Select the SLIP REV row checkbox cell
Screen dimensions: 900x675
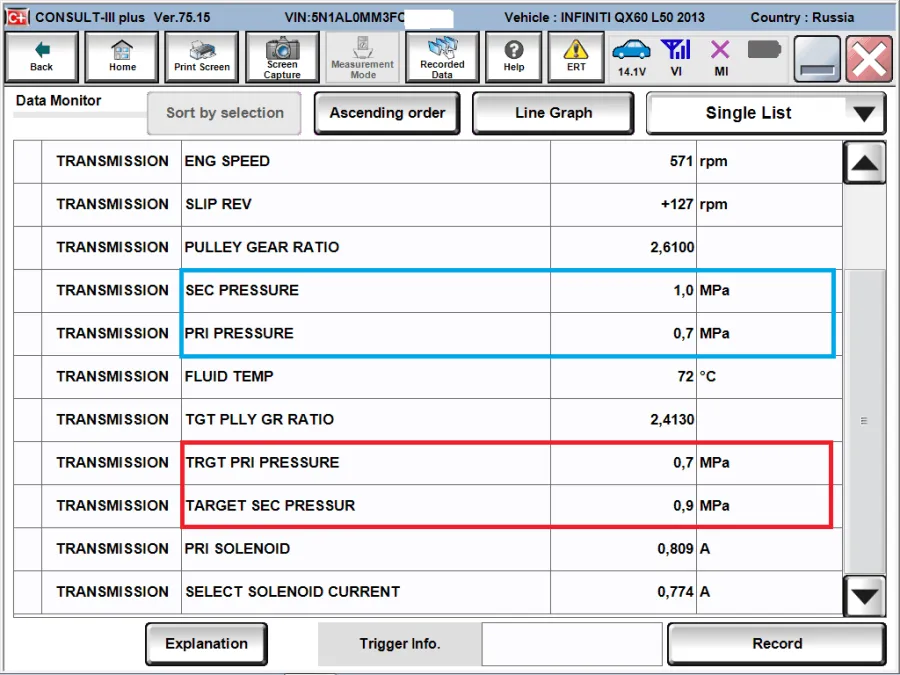(28, 205)
